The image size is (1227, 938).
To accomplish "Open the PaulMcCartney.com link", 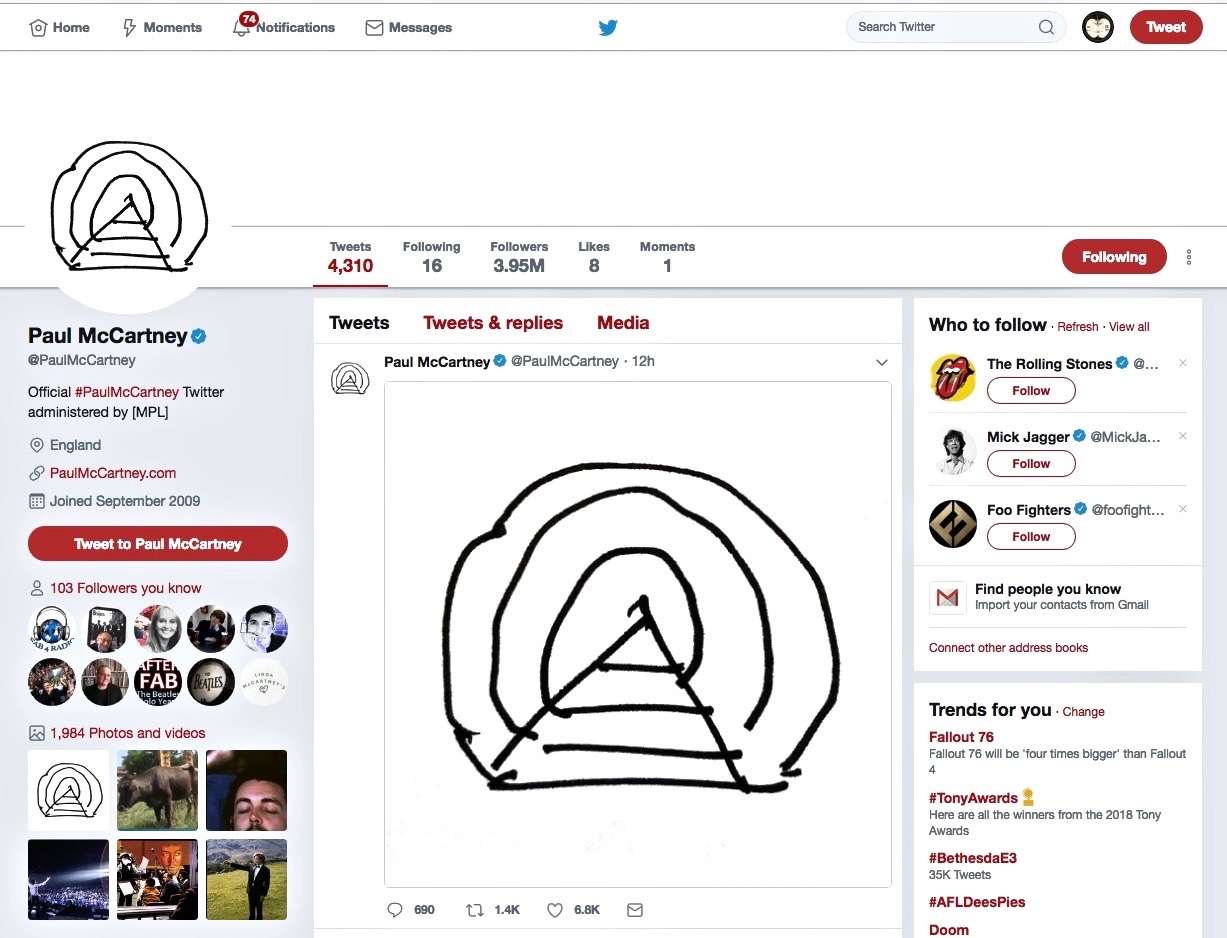I will tap(113, 473).
